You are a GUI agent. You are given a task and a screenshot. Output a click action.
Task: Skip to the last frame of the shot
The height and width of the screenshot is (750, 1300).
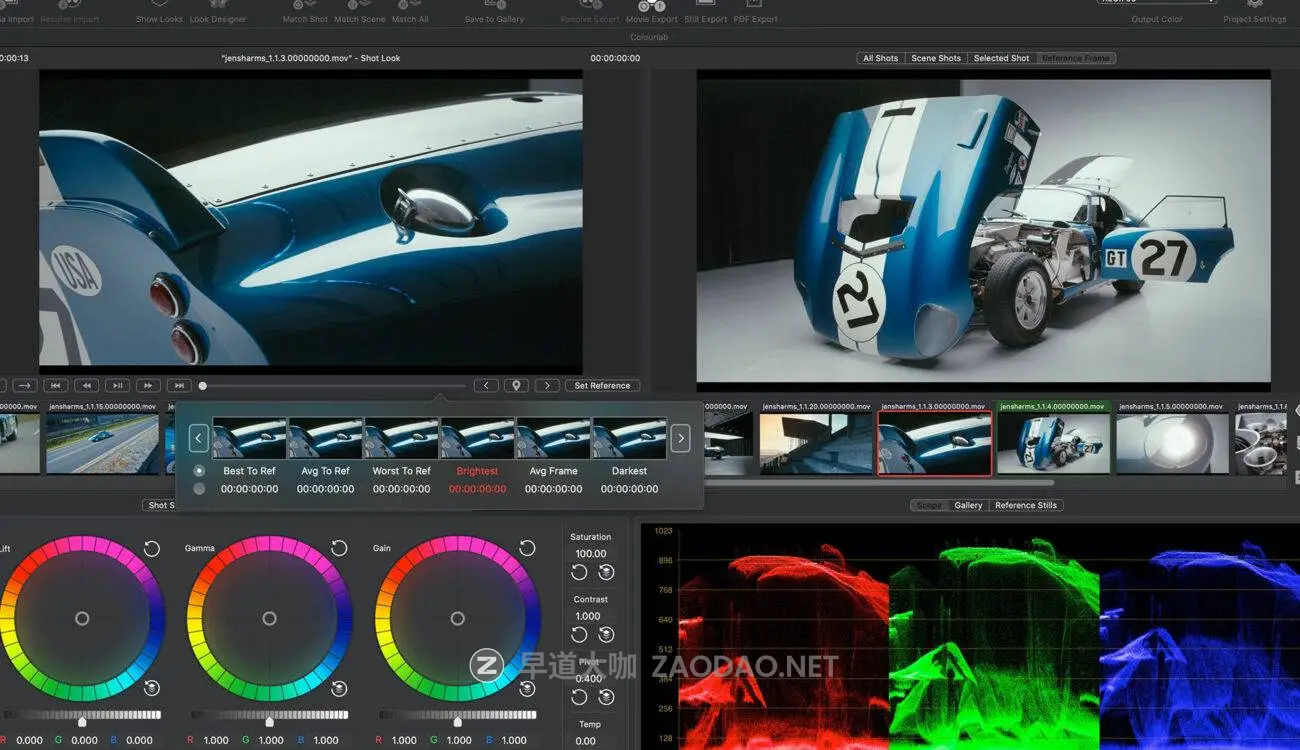(x=179, y=386)
